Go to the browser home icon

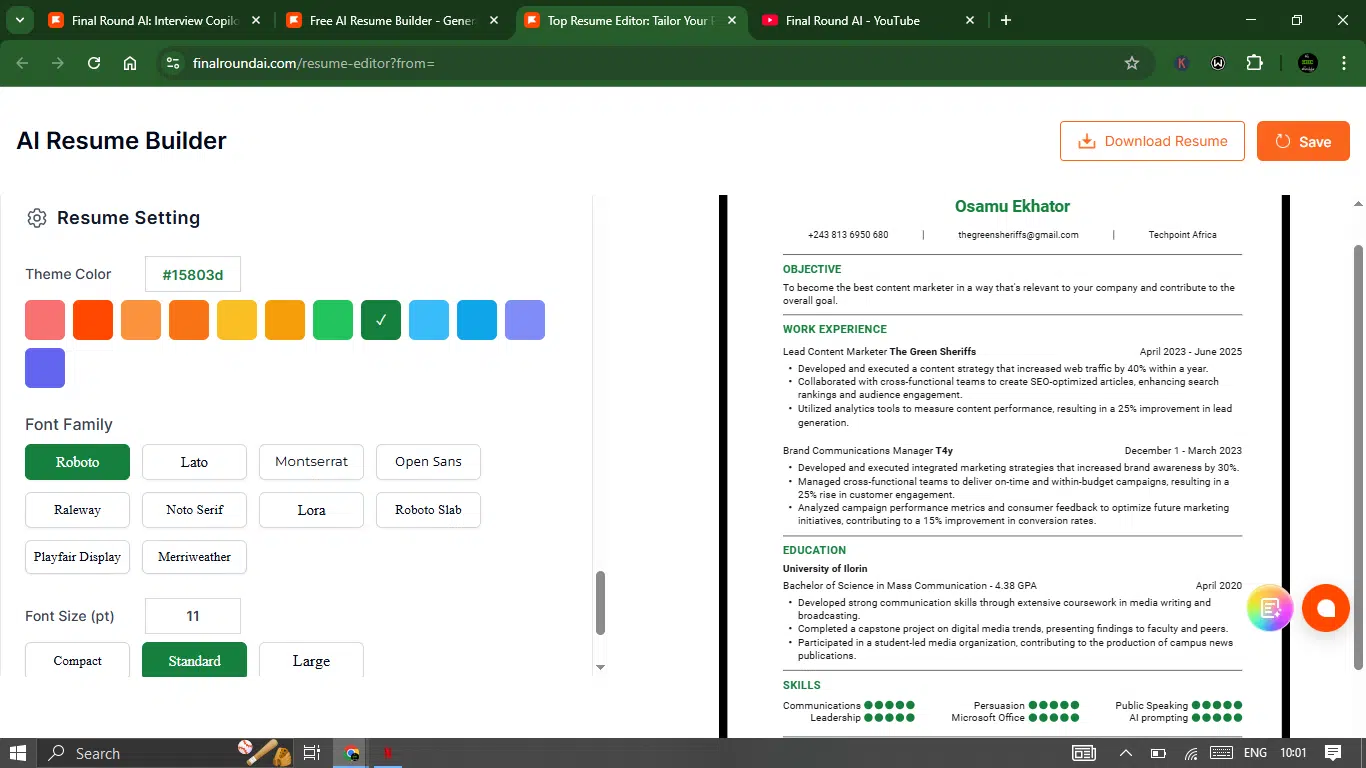coord(130,63)
